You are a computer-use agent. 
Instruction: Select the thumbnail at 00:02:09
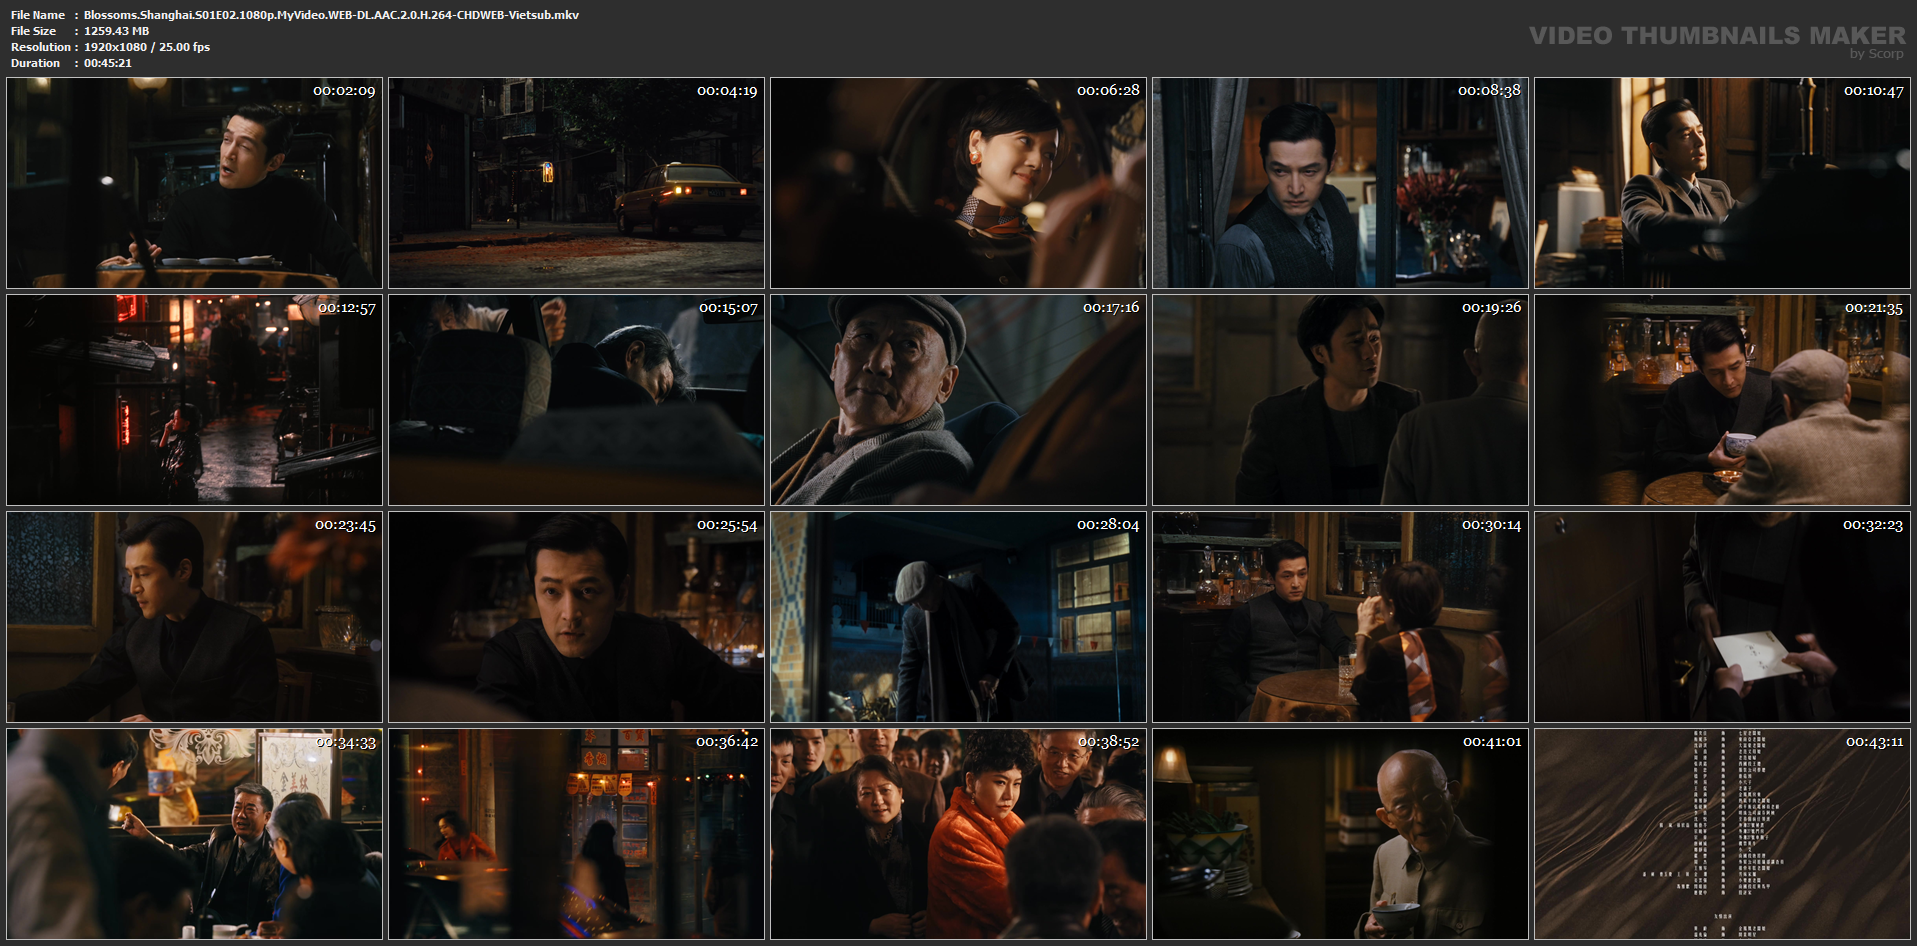194,183
